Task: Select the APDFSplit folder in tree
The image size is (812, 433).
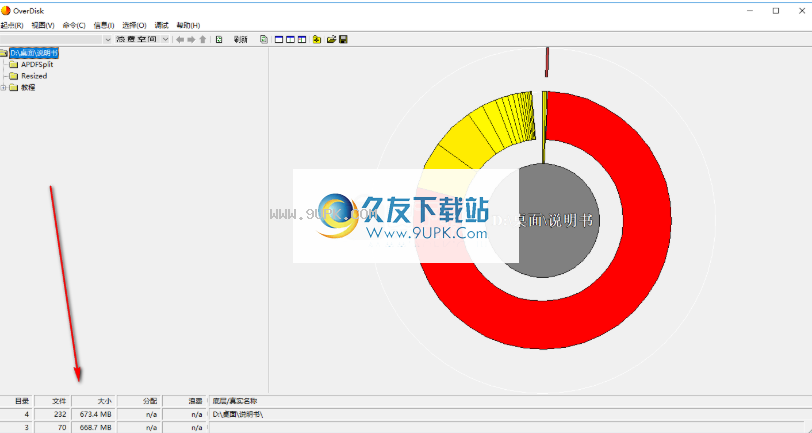Action: tap(37, 65)
